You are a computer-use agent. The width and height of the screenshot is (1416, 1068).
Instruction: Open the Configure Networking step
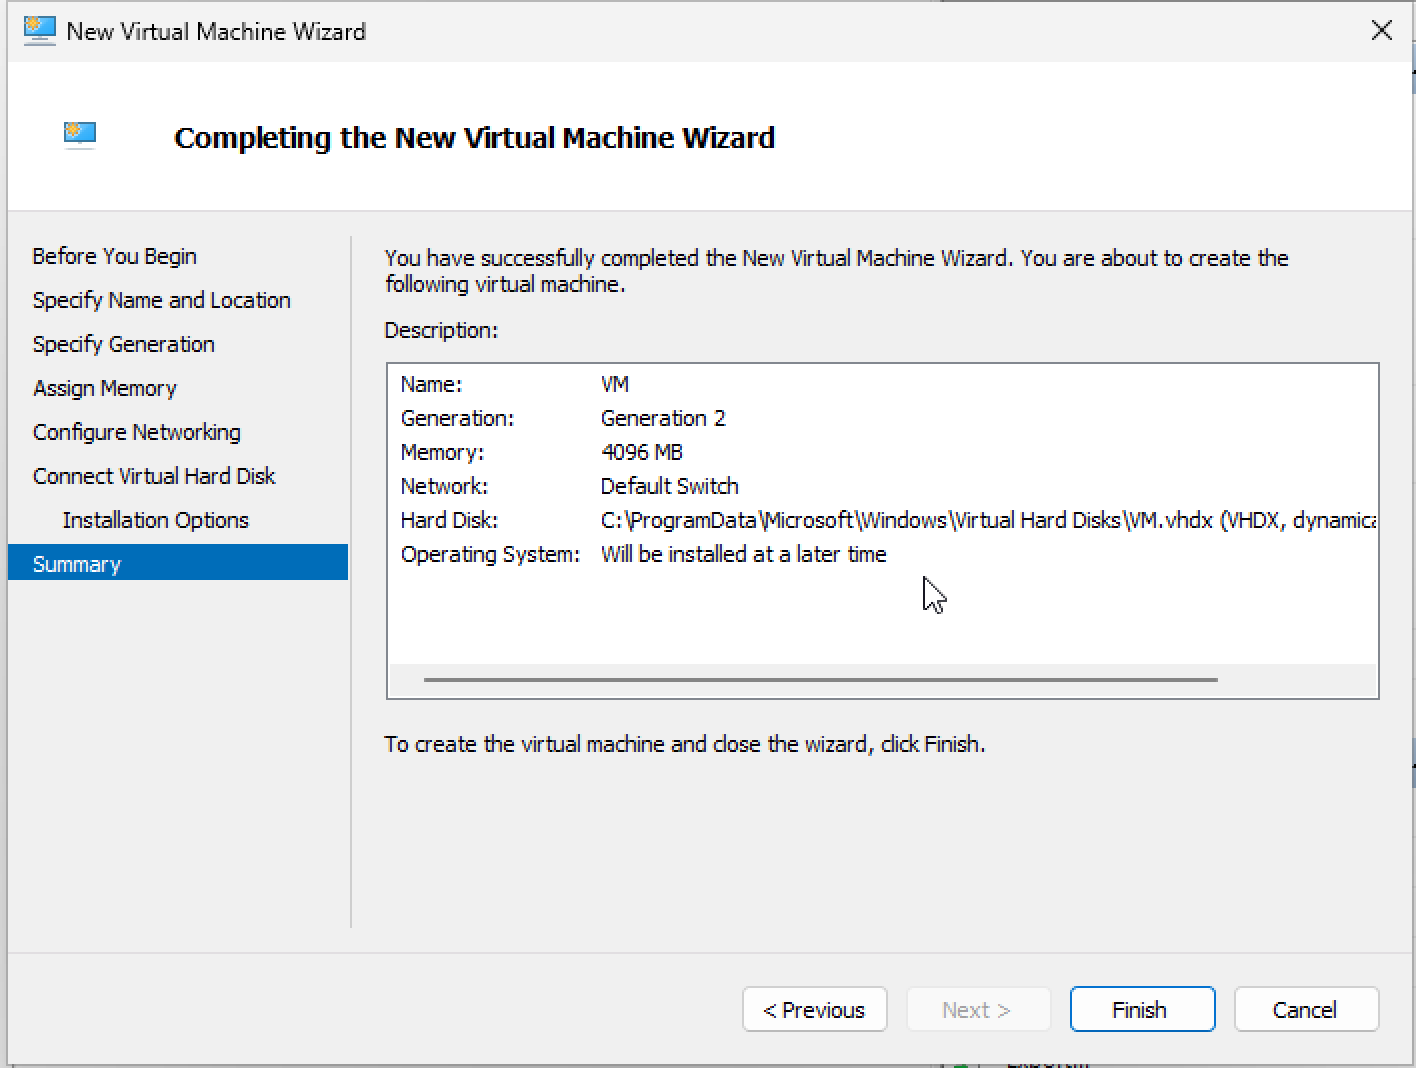(136, 432)
